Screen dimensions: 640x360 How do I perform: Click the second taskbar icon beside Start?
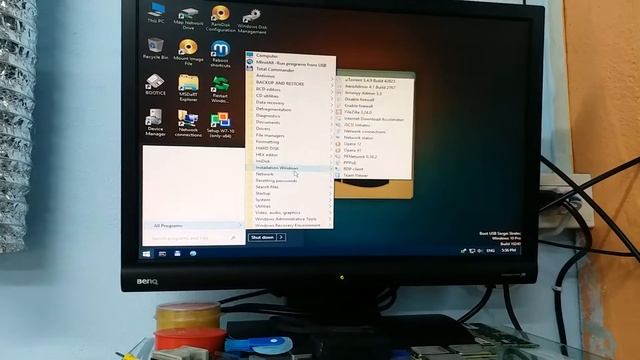coord(162,254)
